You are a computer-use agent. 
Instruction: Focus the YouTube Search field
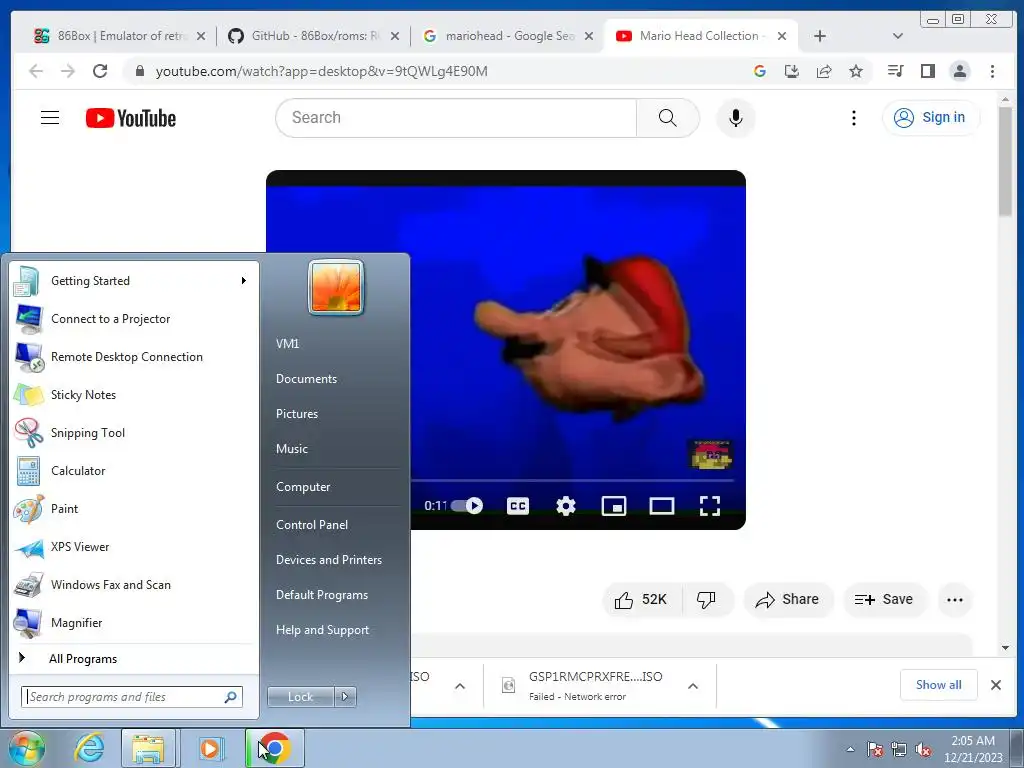[x=456, y=118]
